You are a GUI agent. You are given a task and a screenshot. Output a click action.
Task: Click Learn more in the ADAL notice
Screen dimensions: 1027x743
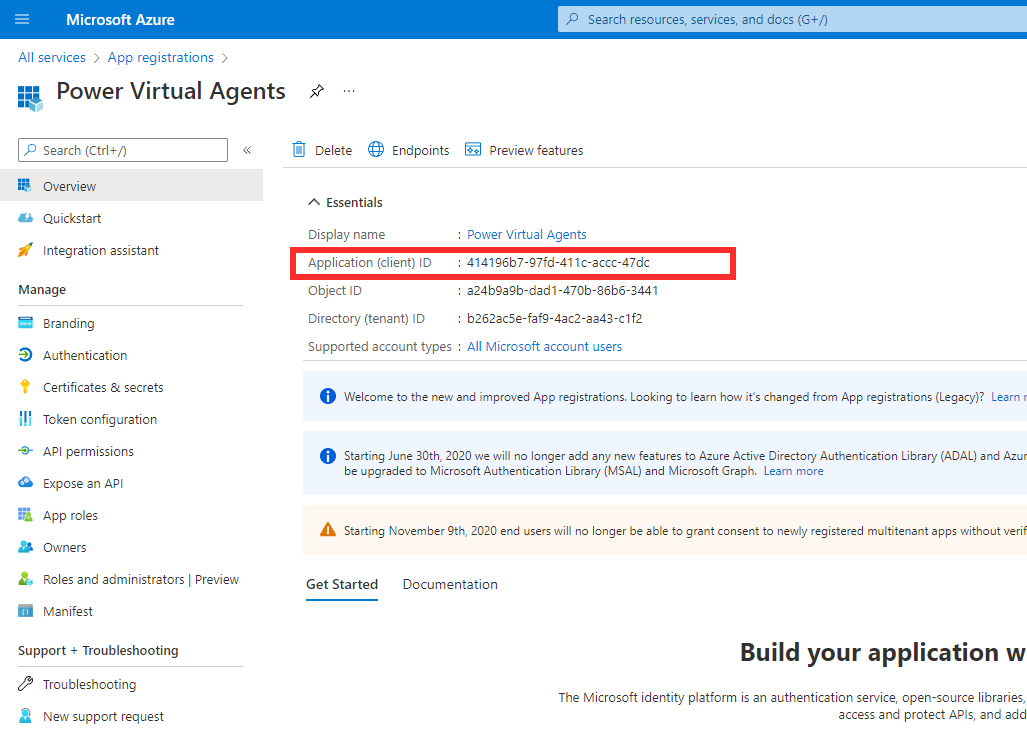click(x=793, y=470)
